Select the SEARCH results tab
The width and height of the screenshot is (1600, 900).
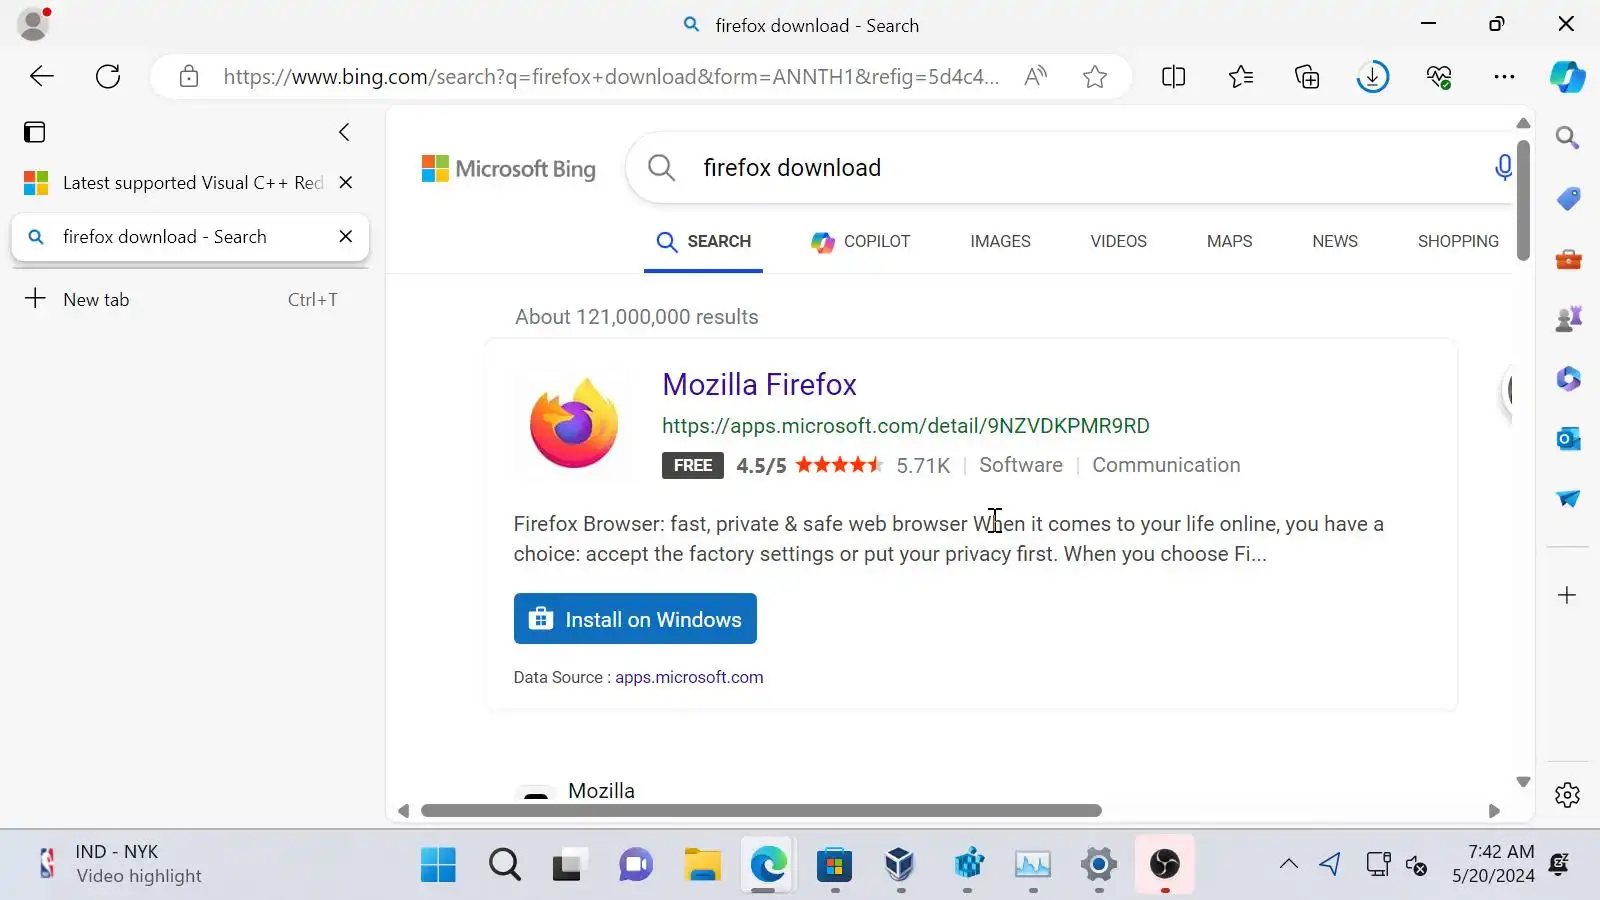coord(704,241)
